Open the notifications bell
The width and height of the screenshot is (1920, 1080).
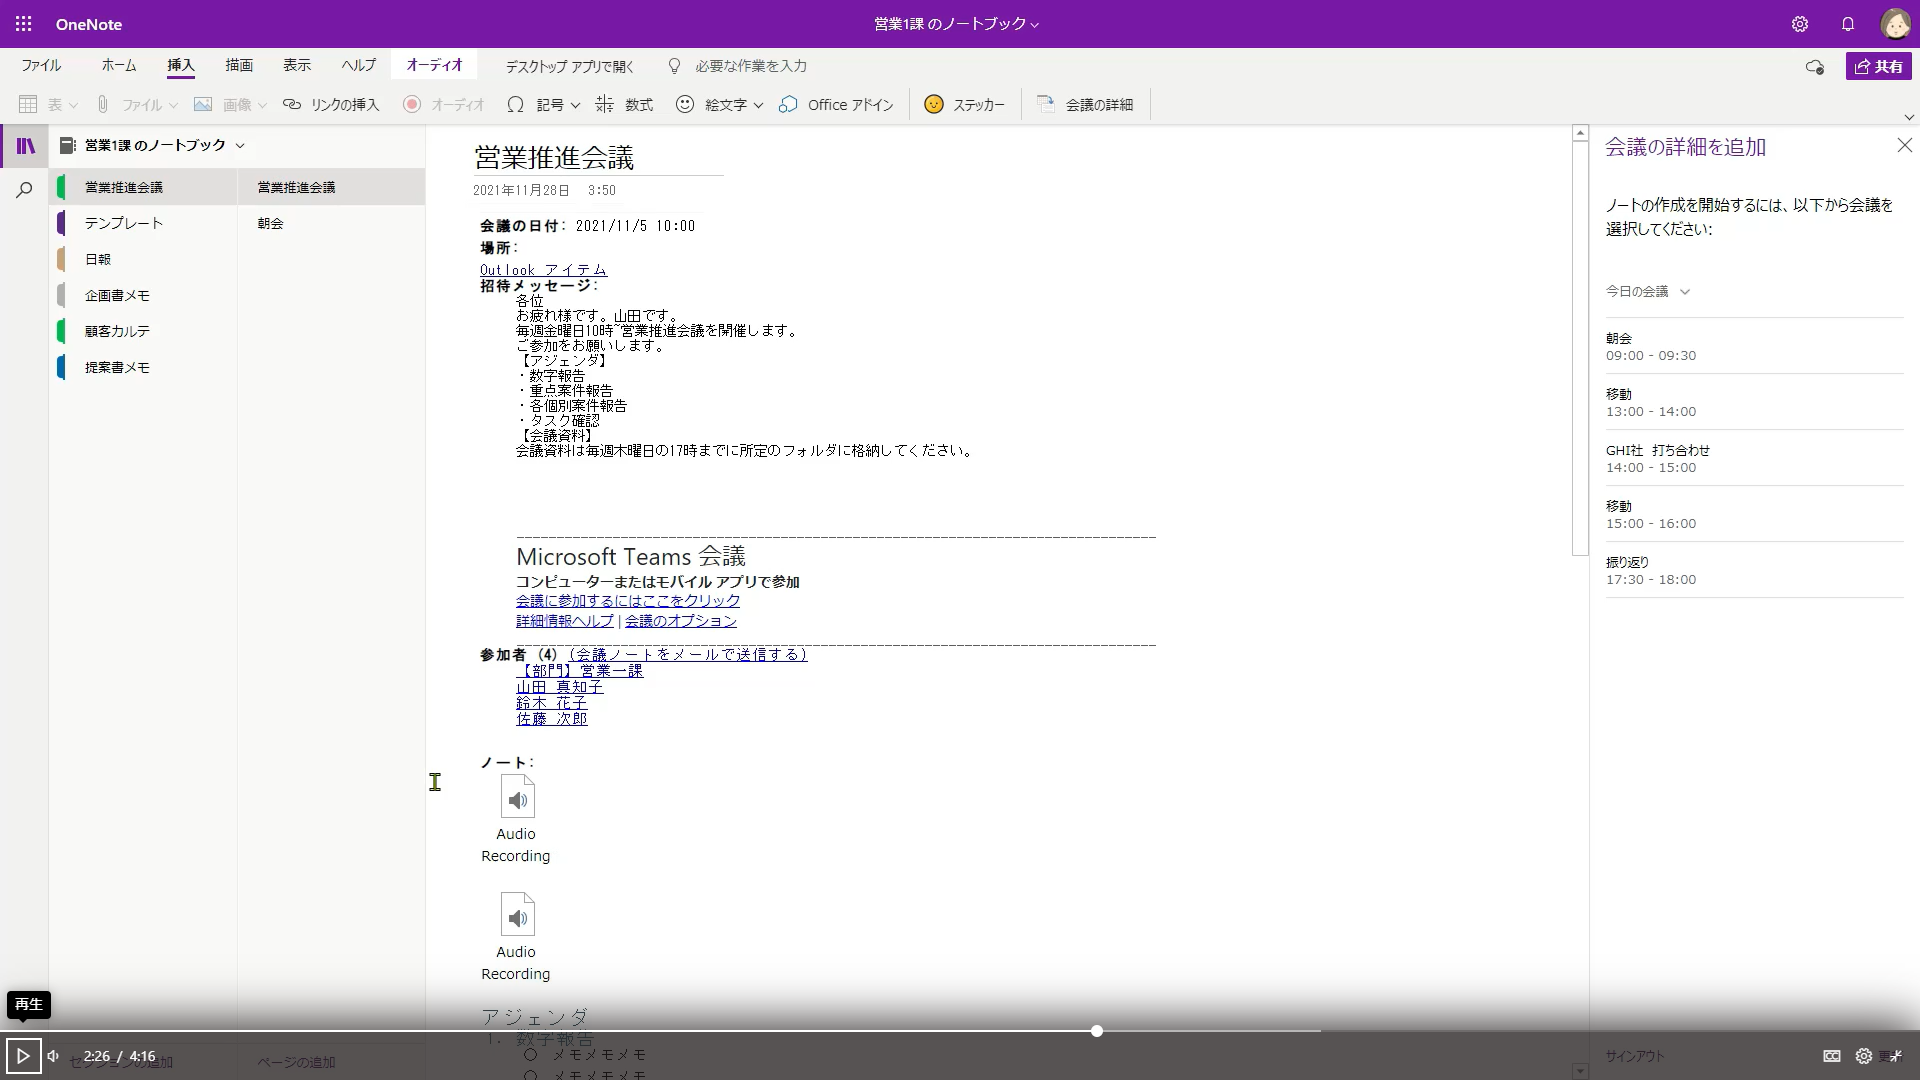1848,24
